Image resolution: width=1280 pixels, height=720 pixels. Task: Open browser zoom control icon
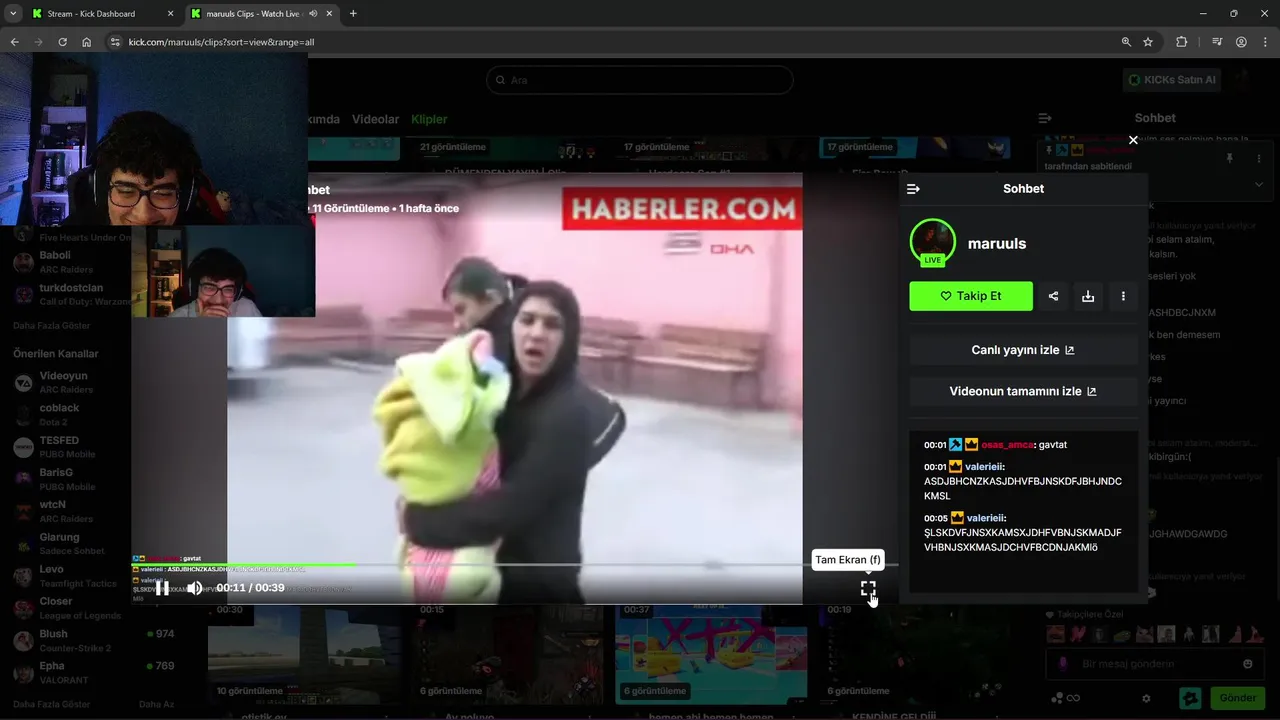1126,42
